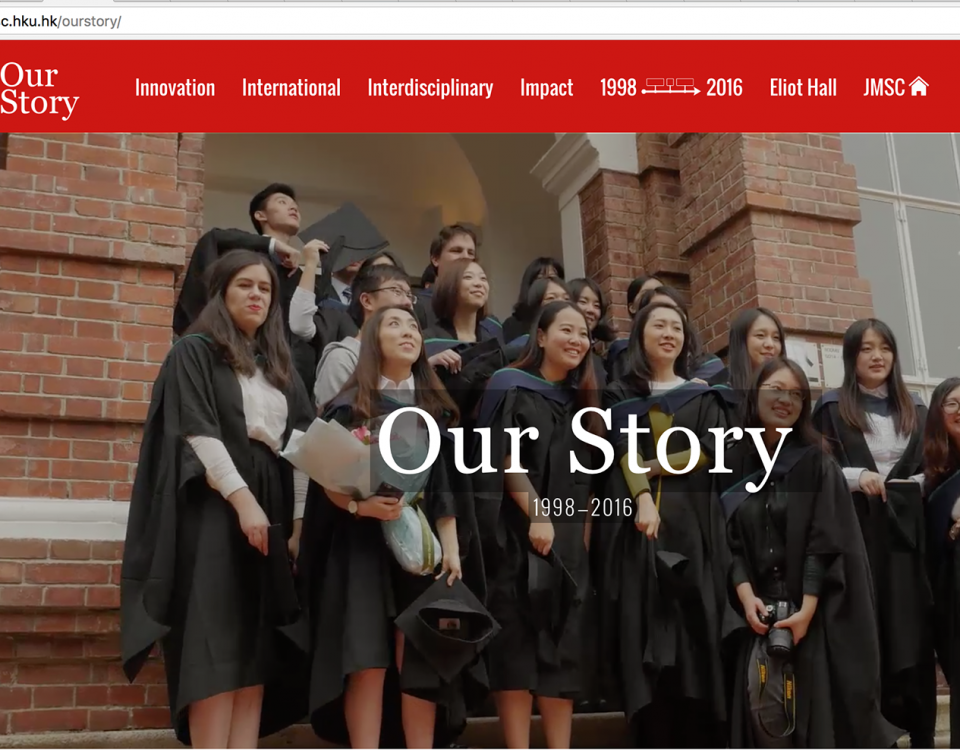Click the /ourstory/ path in the URL
960x750 pixels.
click(89, 21)
